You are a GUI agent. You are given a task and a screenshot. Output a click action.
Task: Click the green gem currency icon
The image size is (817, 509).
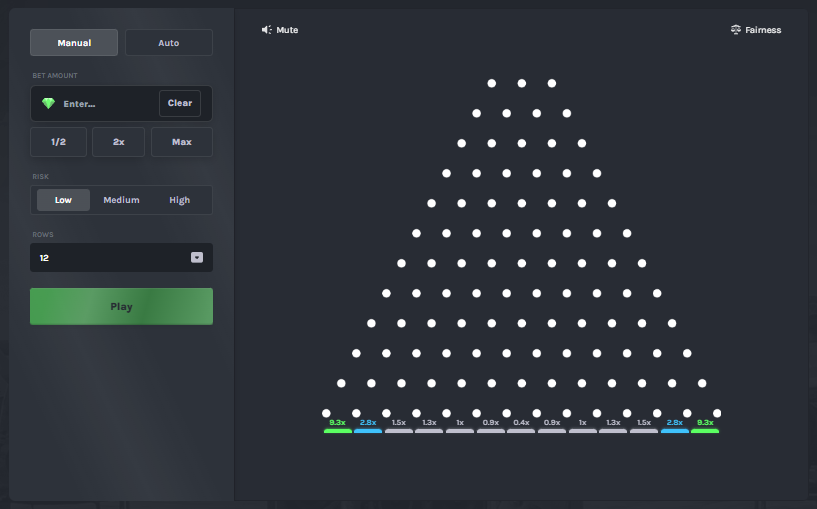pos(48,104)
